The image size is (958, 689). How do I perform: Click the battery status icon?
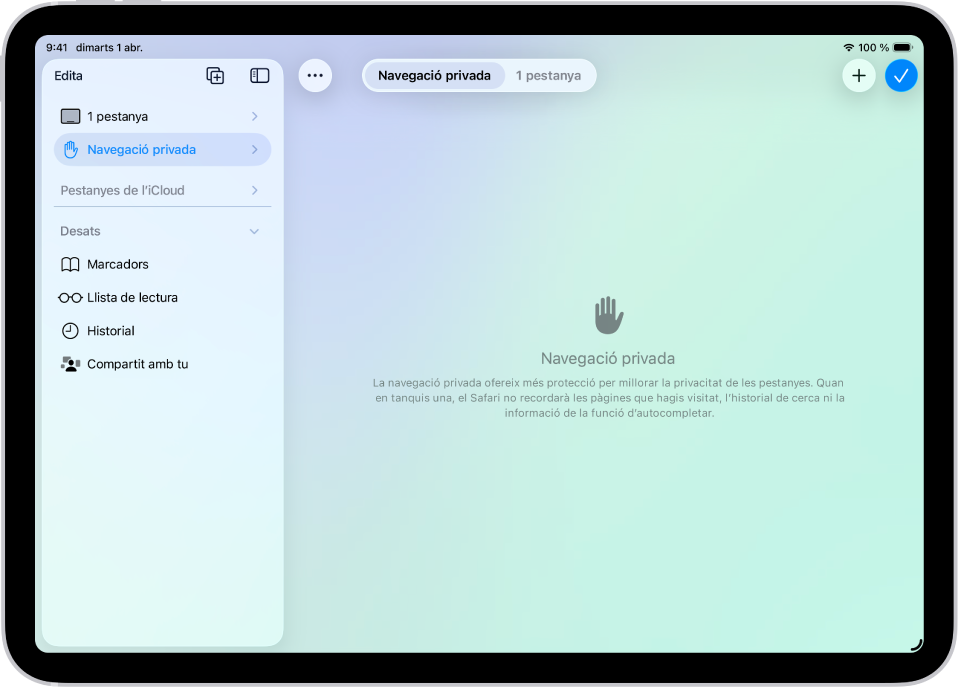pyautogui.click(x=902, y=48)
